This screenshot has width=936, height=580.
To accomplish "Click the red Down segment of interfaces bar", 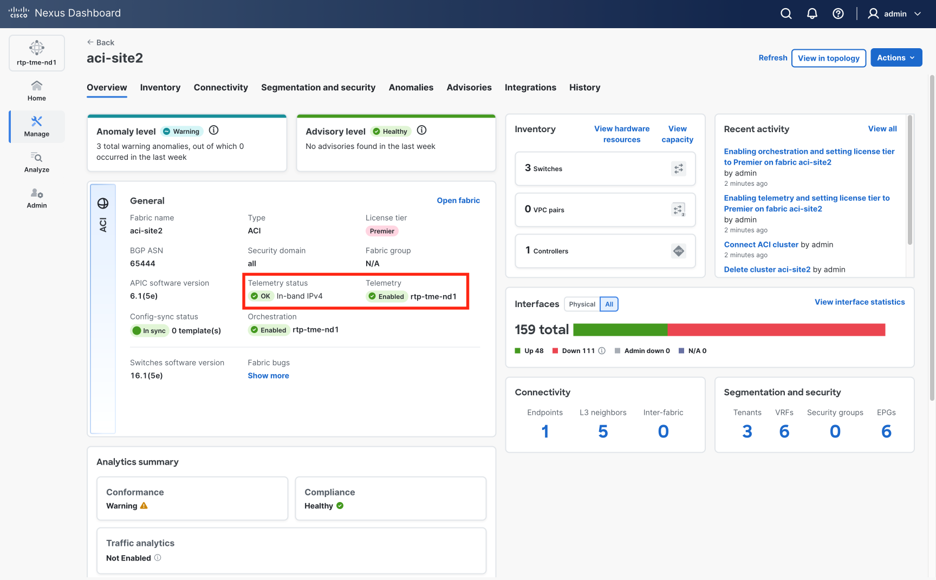I will (776, 330).
